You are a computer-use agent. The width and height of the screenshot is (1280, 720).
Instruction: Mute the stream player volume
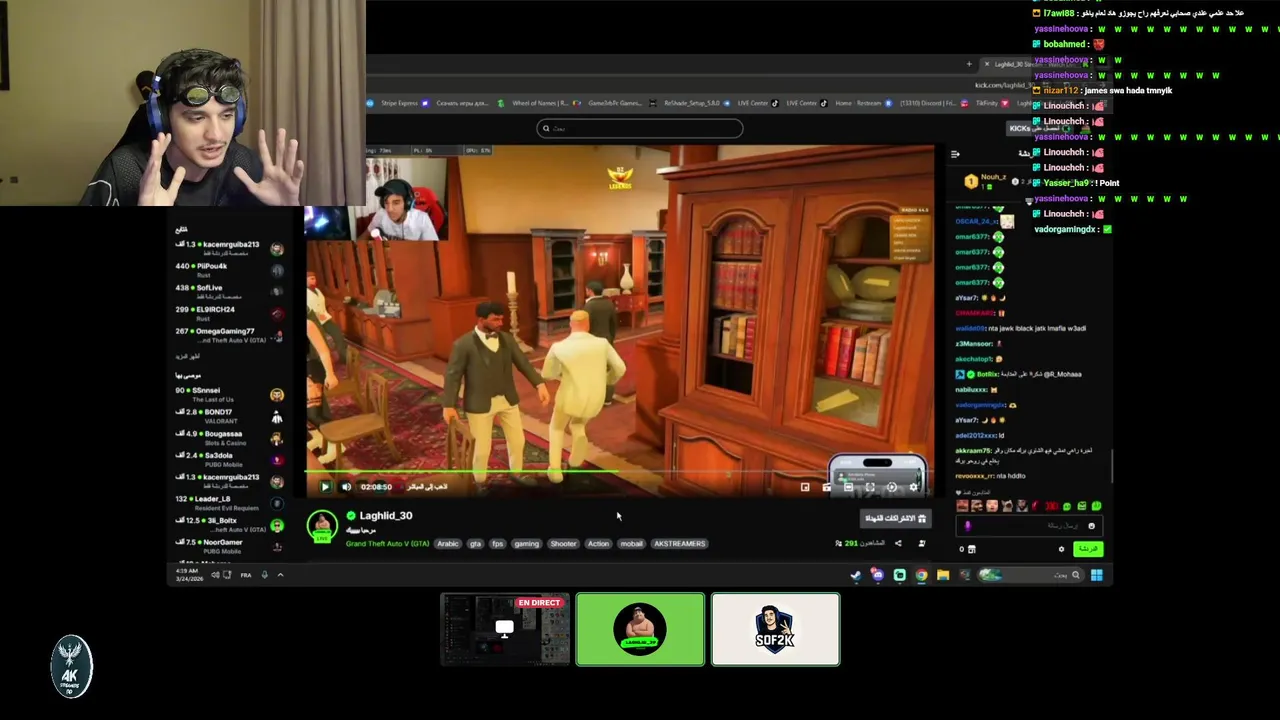(x=346, y=487)
